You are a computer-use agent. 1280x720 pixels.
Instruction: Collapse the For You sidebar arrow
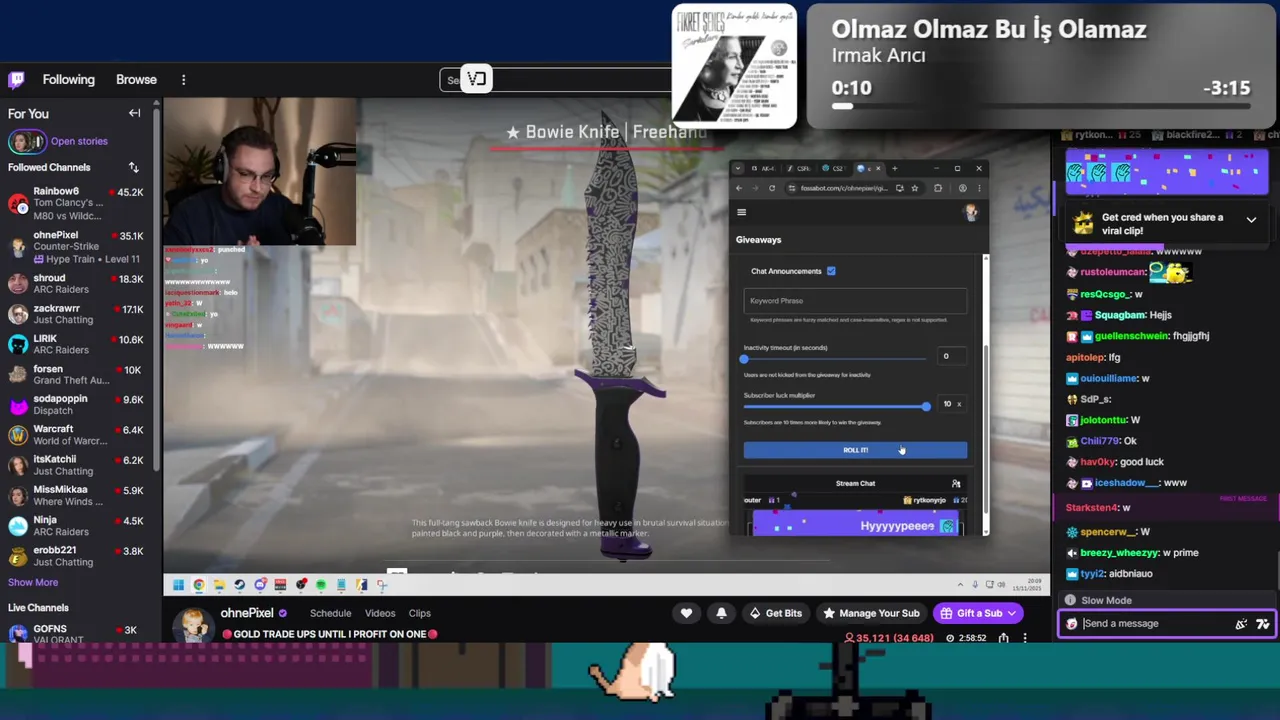coord(134,113)
